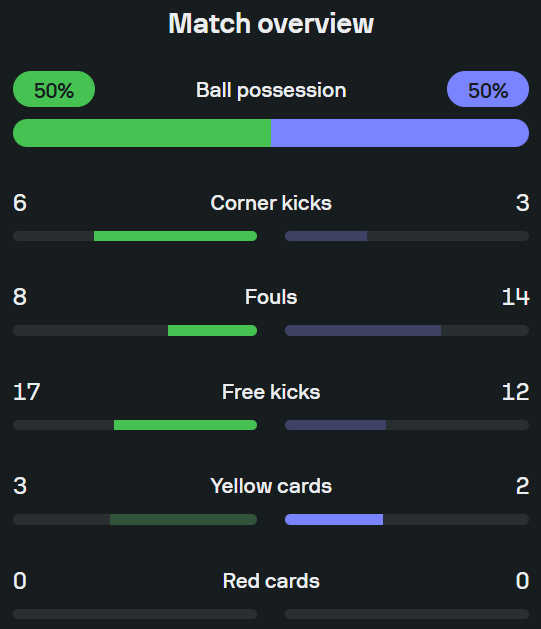Click the purple 50% possession badge

pos(488,89)
